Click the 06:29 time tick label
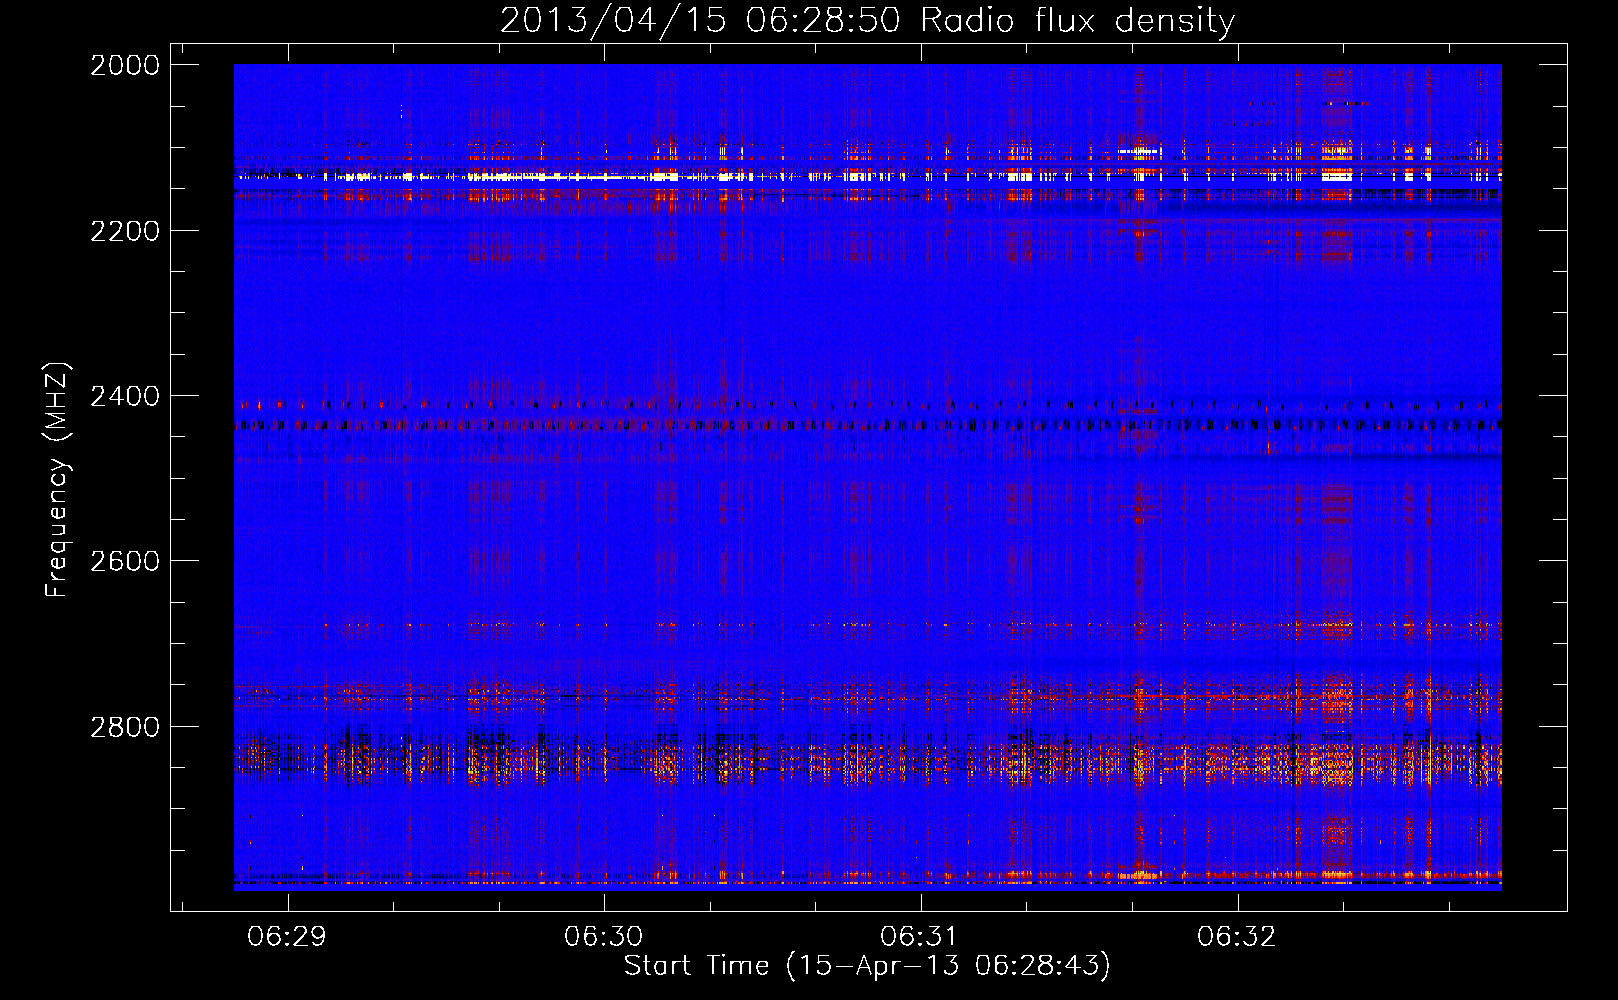 tap(287, 937)
